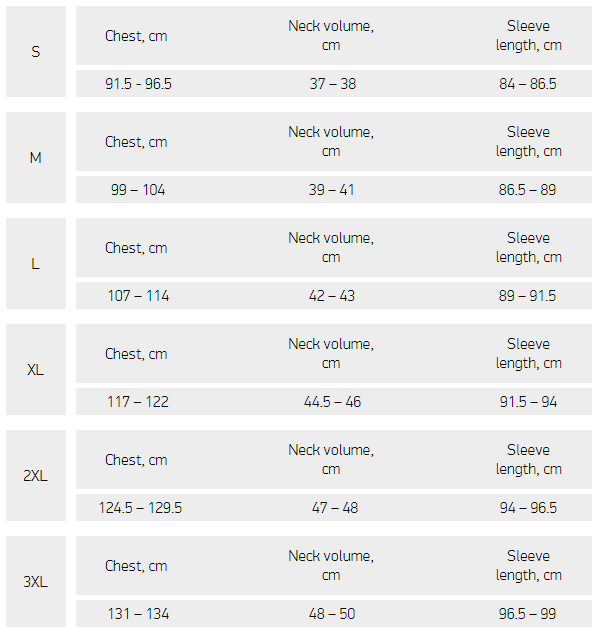The height and width of the screenshot is (634, 599).
Task: Click neck volume value 42 – 43
Action: [x=332, y=296]
